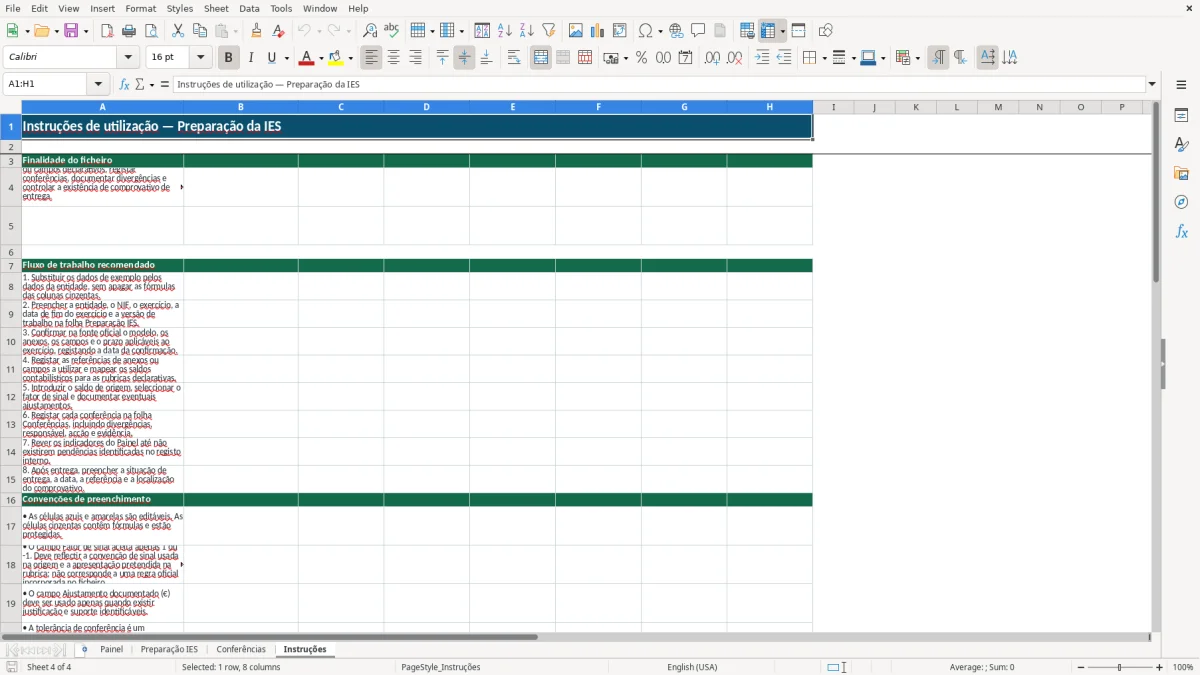Click the formula input line
This screenshot has width=1200, height=675.
[x=659, y=85]
